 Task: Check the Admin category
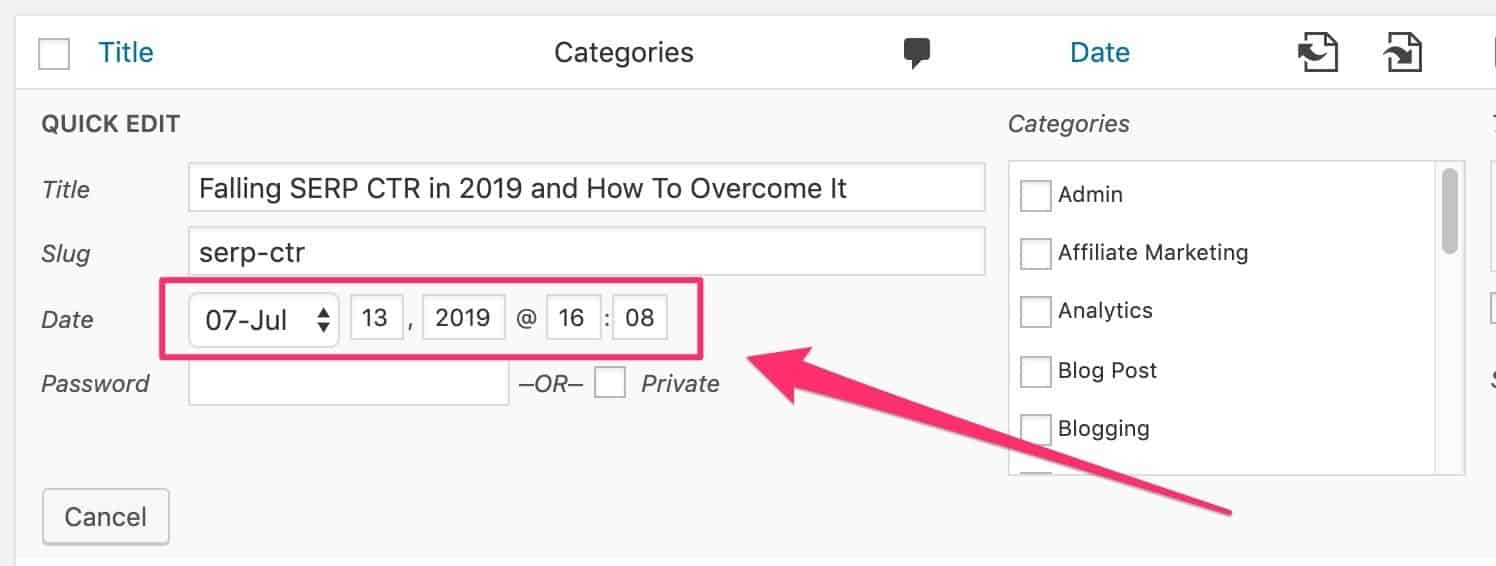click(1035, 196)
